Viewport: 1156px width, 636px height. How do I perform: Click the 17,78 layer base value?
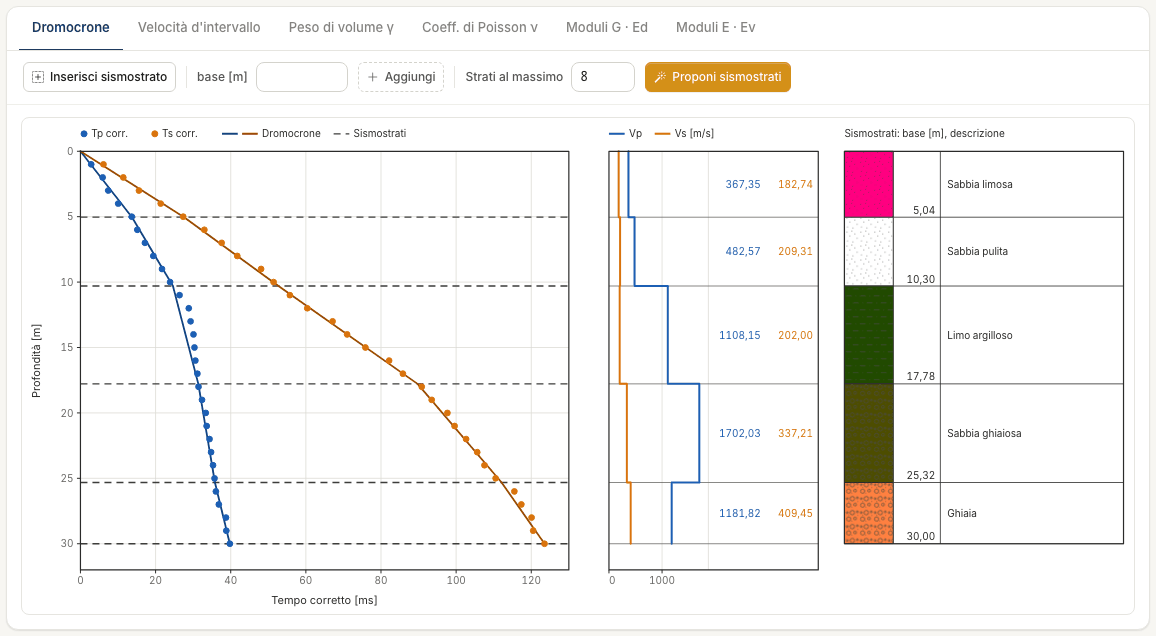point(921,377)
